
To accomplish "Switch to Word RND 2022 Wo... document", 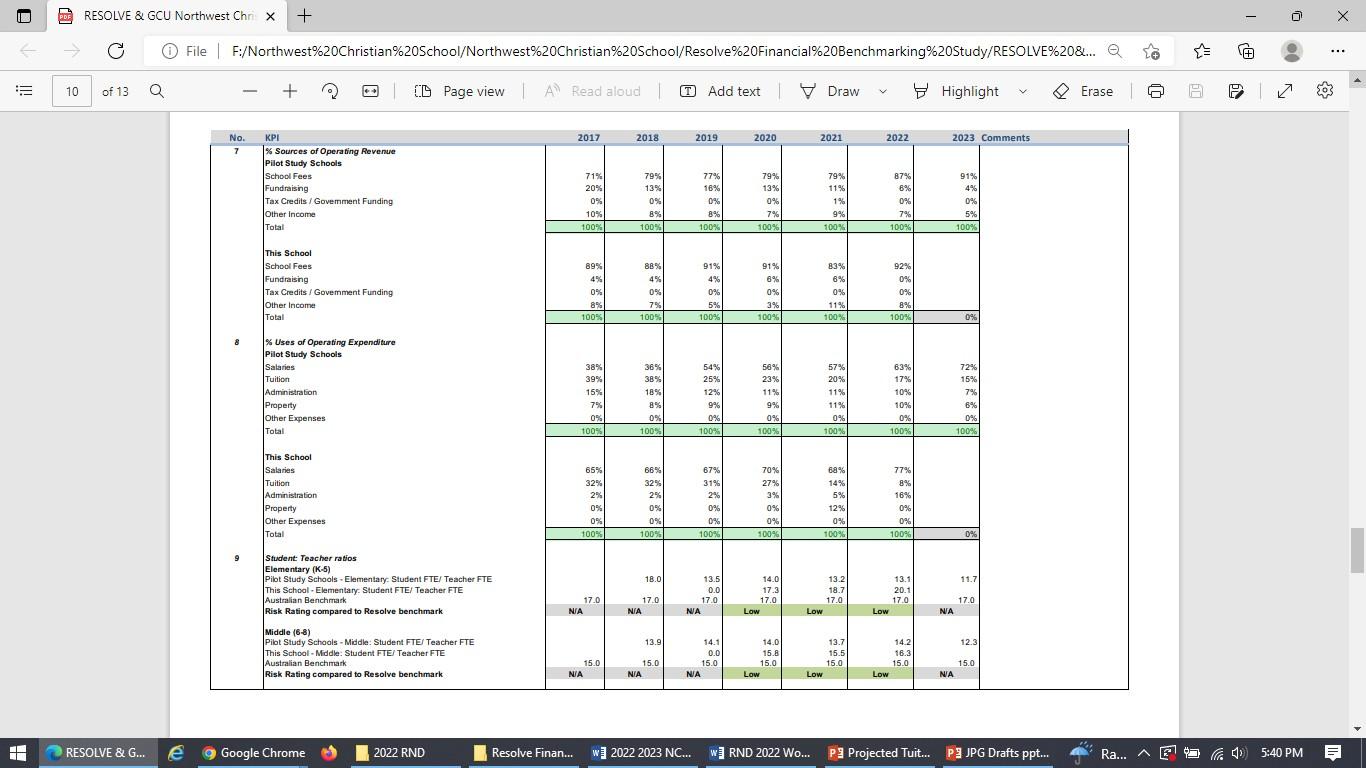I will [760, 753].
